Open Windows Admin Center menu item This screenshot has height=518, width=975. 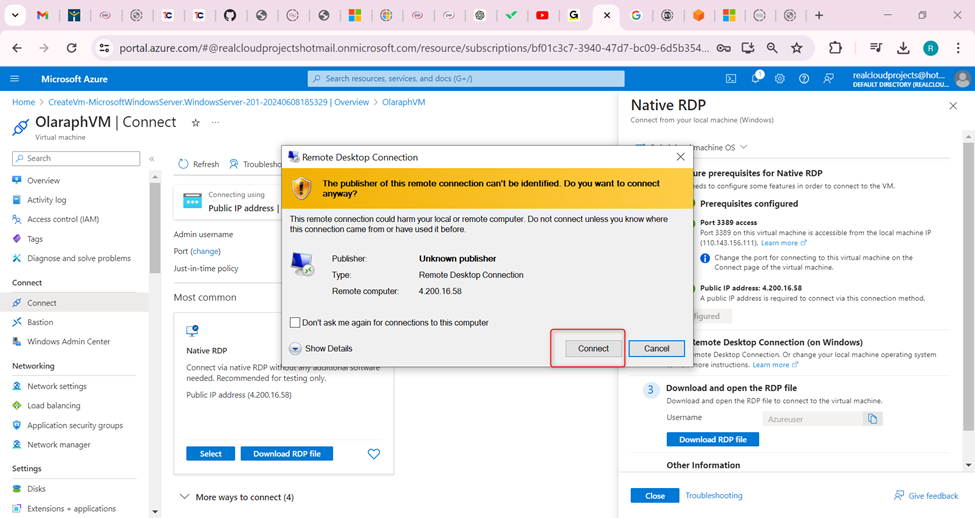pos(68,341)
